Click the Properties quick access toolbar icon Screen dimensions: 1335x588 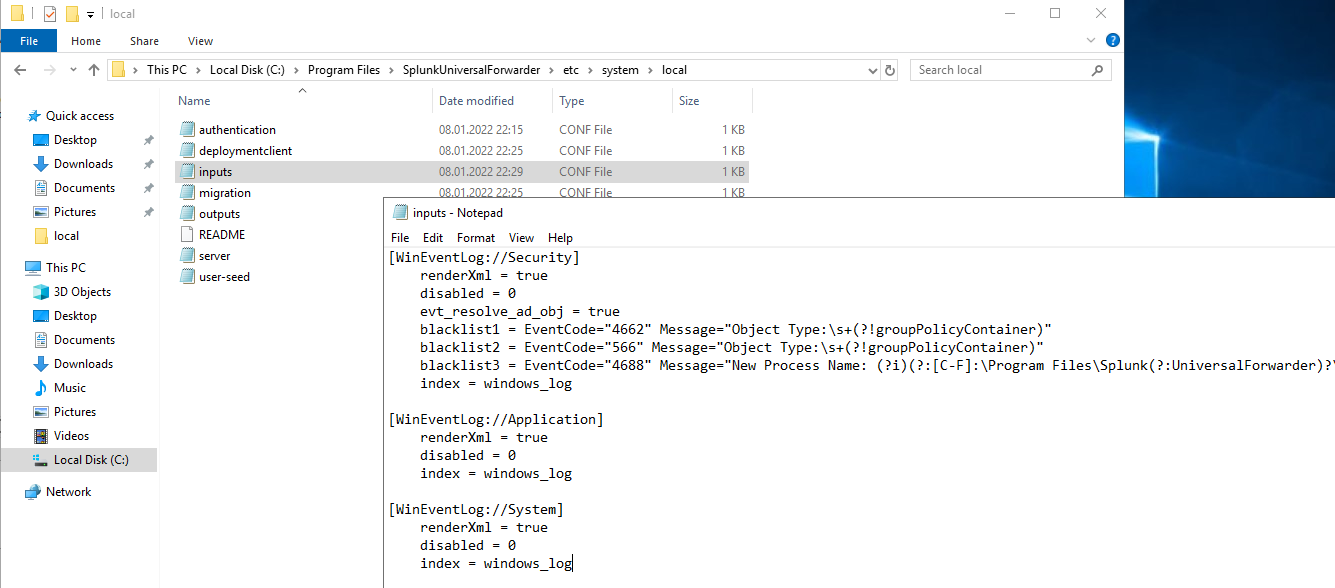(x=50, y=14)
